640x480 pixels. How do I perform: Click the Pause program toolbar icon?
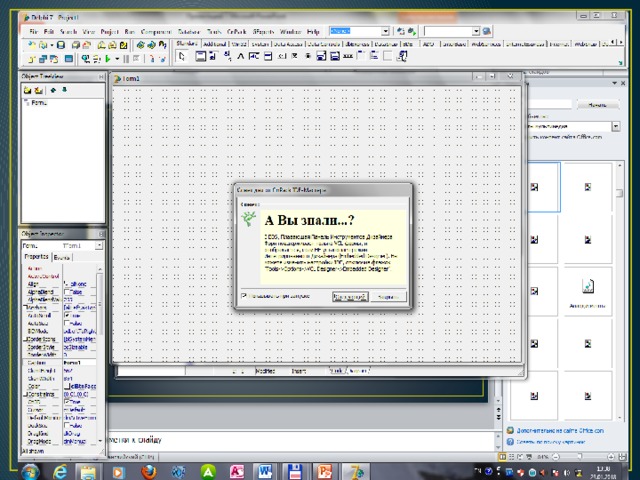(126, 59)
